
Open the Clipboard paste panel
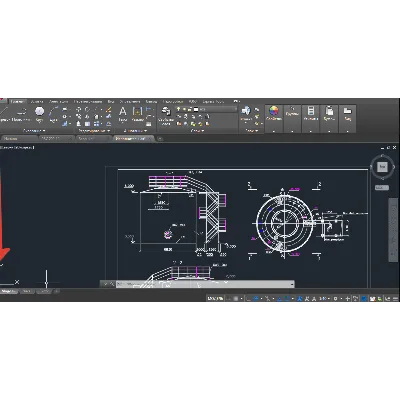[x=329, y=114]
